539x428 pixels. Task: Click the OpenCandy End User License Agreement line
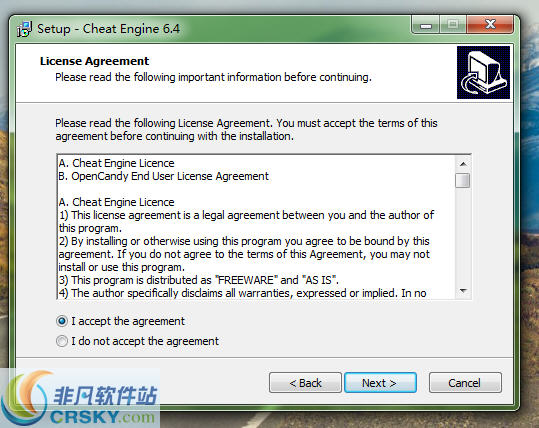[163, 176]
